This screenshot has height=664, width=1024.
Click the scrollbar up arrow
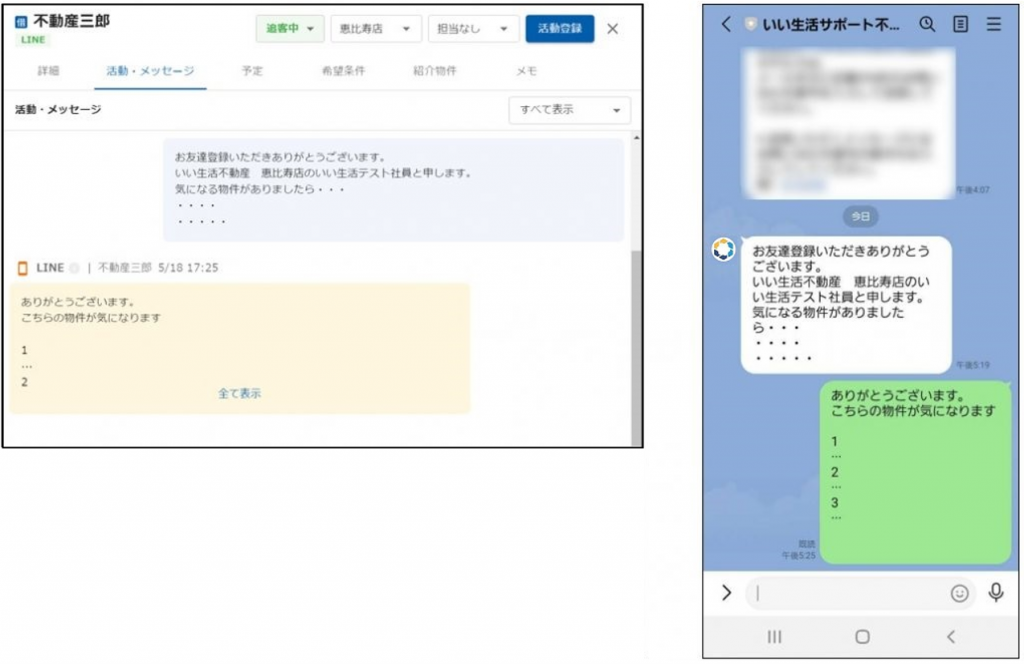[x=636, y=138]
